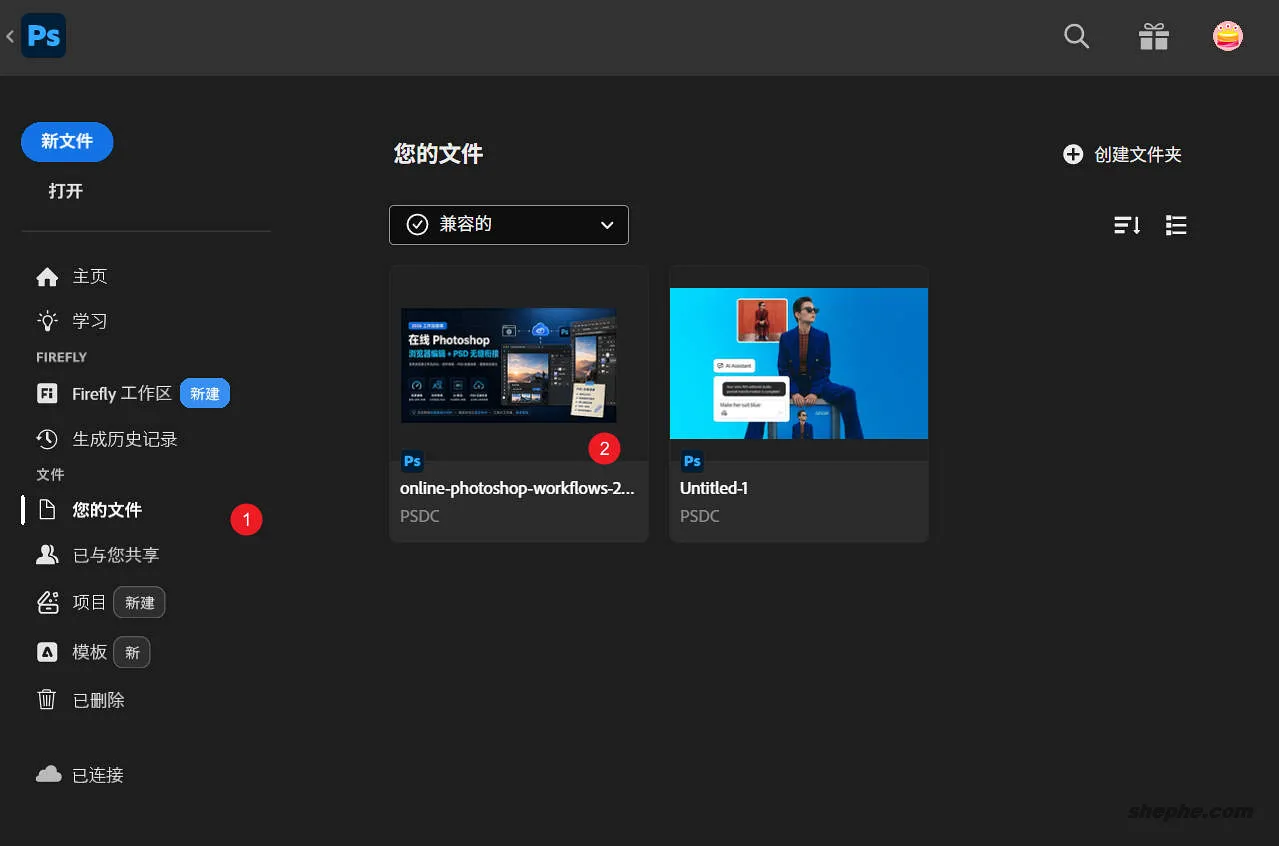The height and width of the screenshot is (846, 1279).
Task: Select 您的文件 in sidebar
Action: [107, 510]
